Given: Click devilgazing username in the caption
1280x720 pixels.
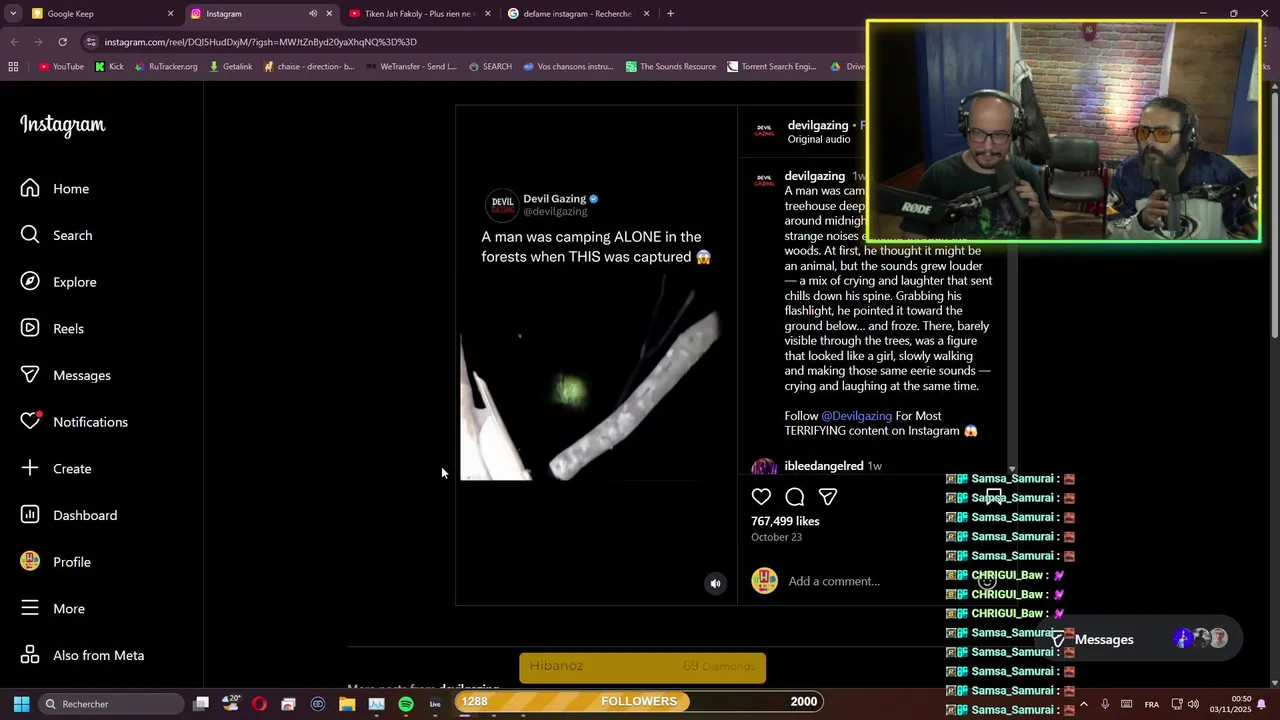Looking at the screenshot, I should [814, 176].
